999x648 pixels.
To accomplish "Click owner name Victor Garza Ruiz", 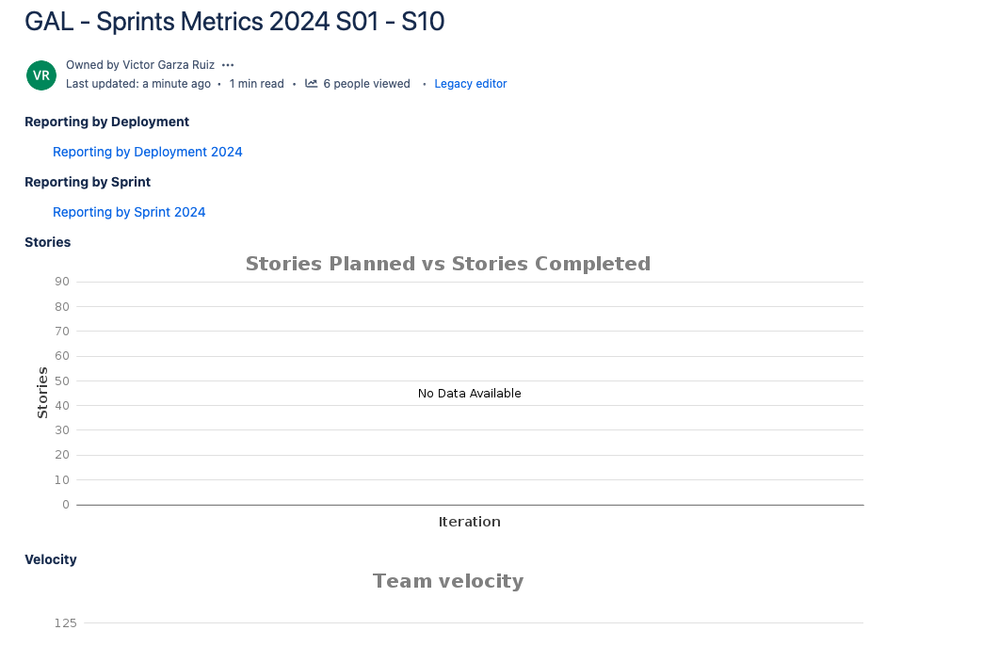I will point(168,65).
